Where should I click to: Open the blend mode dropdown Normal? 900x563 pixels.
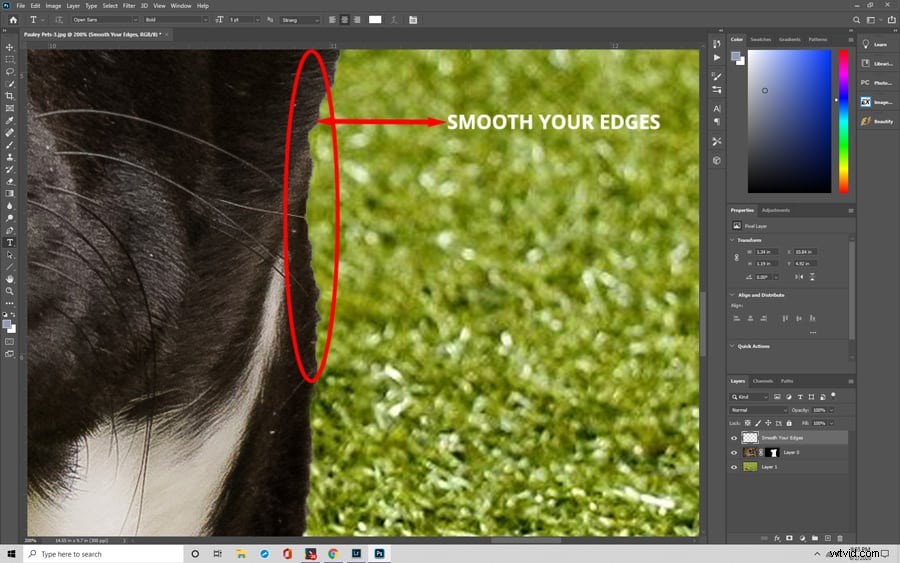(x=758, y=410)
